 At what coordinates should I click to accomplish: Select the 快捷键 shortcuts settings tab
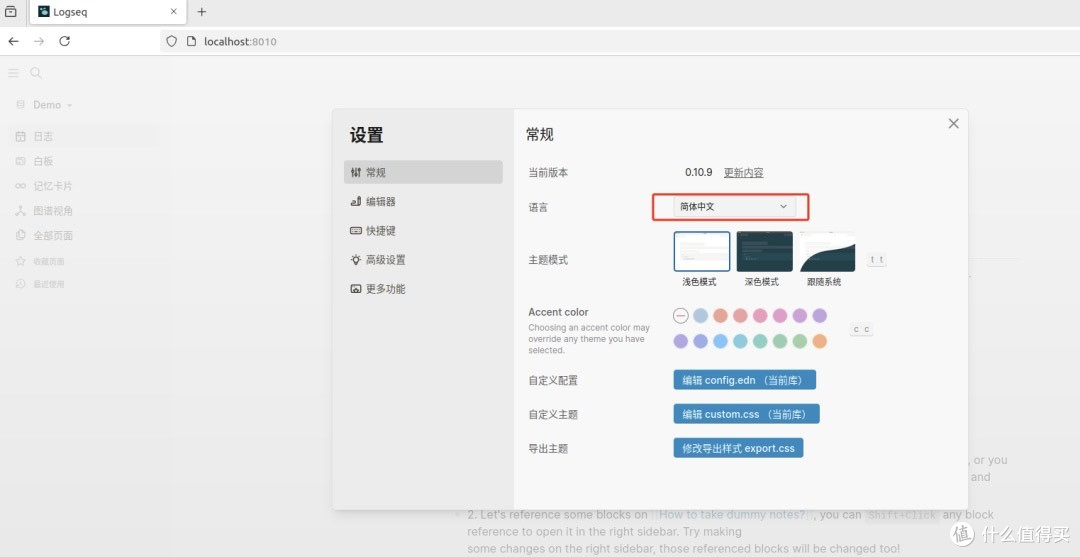pos(423,231)
